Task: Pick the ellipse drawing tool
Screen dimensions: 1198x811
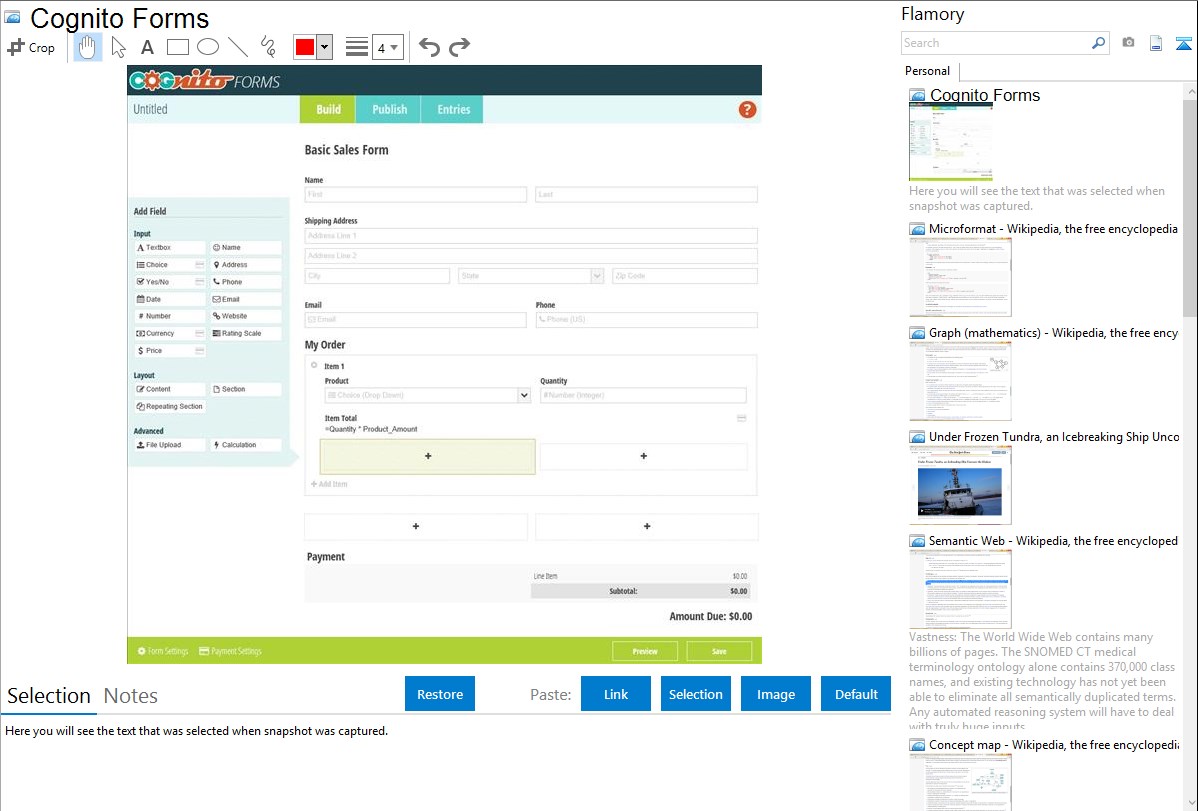Action: [x=208, y=47]
